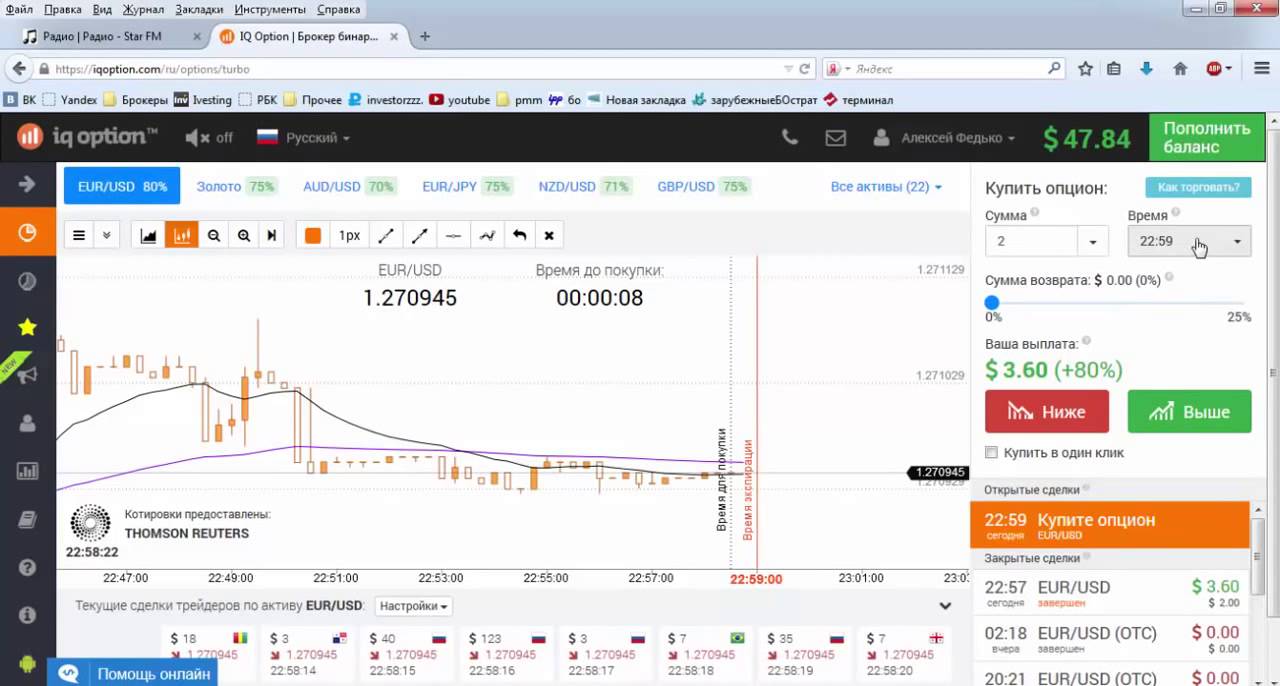Click the Сумма amount input field
Screen dimensions: 1280x686
click(x=1031, y=241)
